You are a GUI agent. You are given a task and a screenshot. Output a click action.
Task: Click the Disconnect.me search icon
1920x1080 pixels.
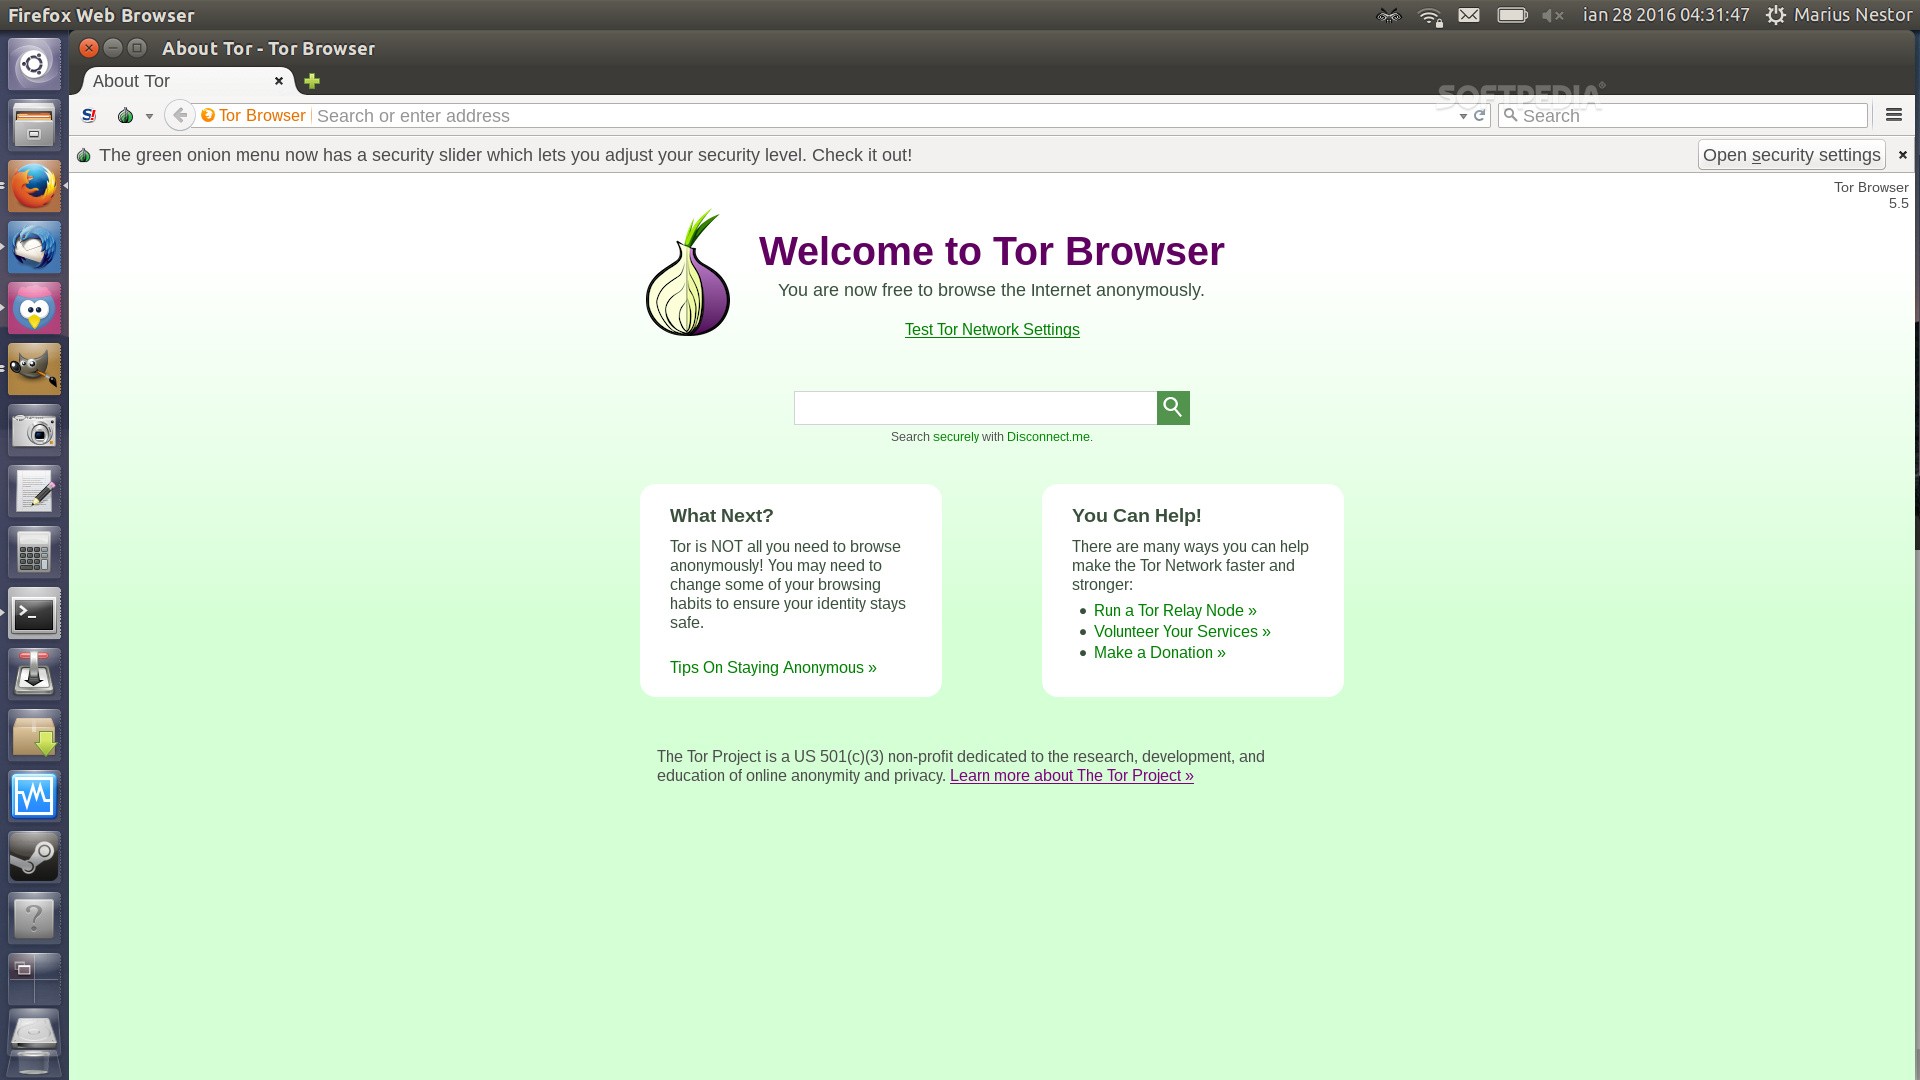pos(1171,406)
